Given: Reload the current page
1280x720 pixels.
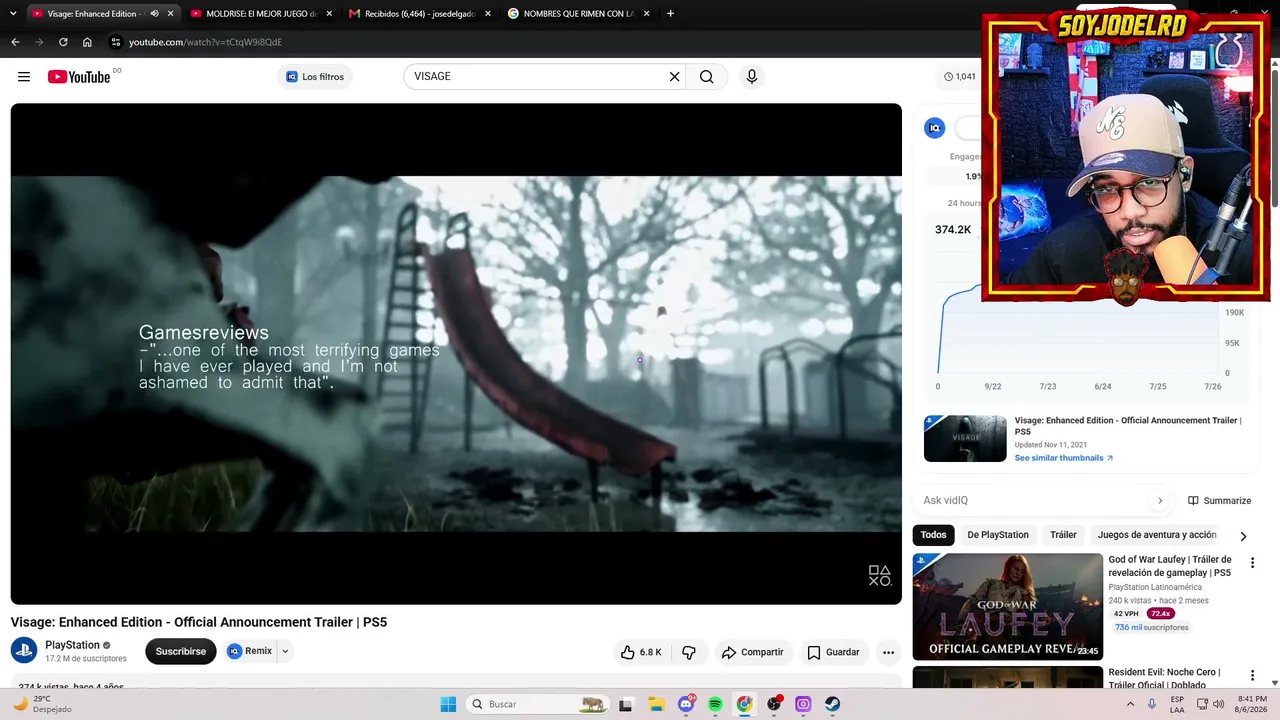Looking at the screenshot, I should [x=63, y=42].
